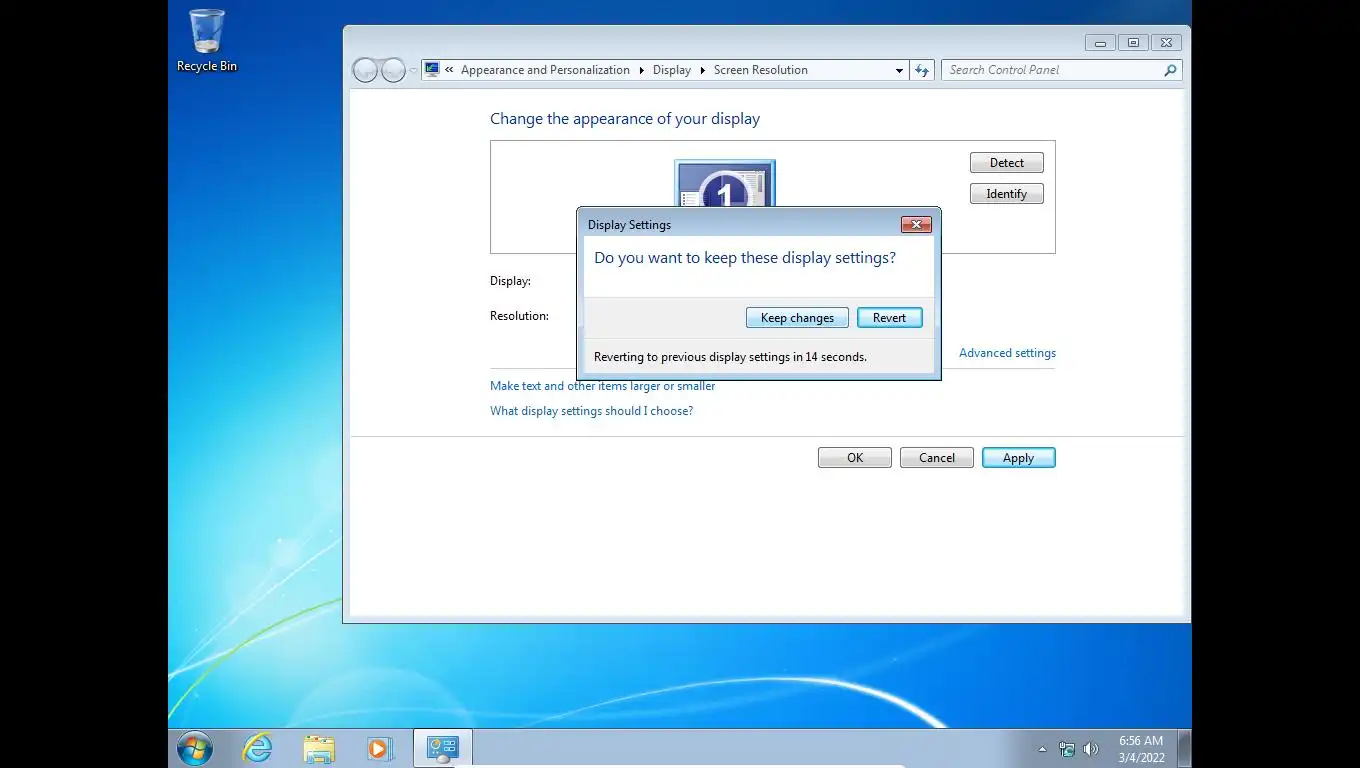
Task: Expand the arrow between Display and Screen Resolution
Action: coord(703,70)
